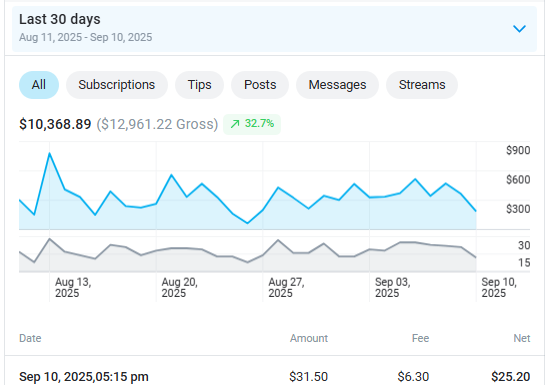Expand the Last 30 days date range chevron
549x385 pixels.
[x=519, y=28]
